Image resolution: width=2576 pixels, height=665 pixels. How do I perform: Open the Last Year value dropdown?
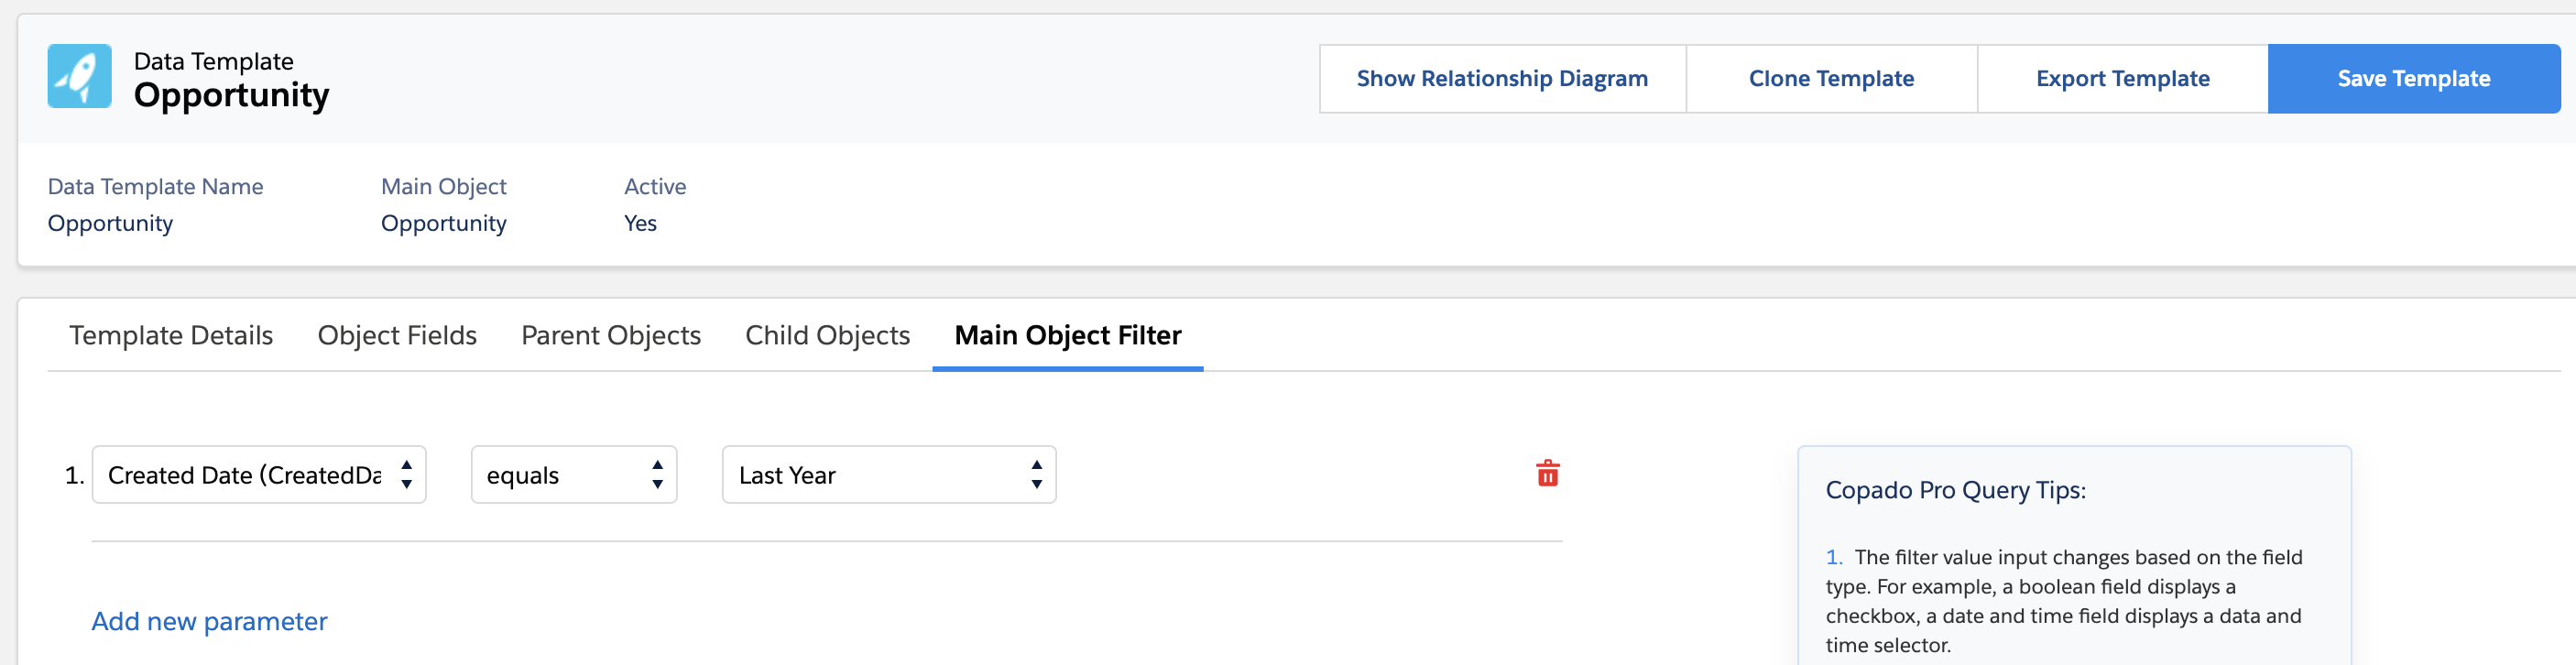[x=889, y=475]
